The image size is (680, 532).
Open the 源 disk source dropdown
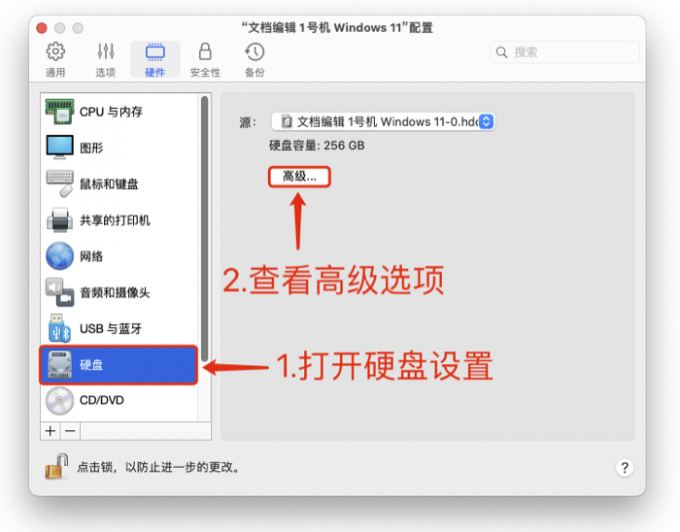383,121
